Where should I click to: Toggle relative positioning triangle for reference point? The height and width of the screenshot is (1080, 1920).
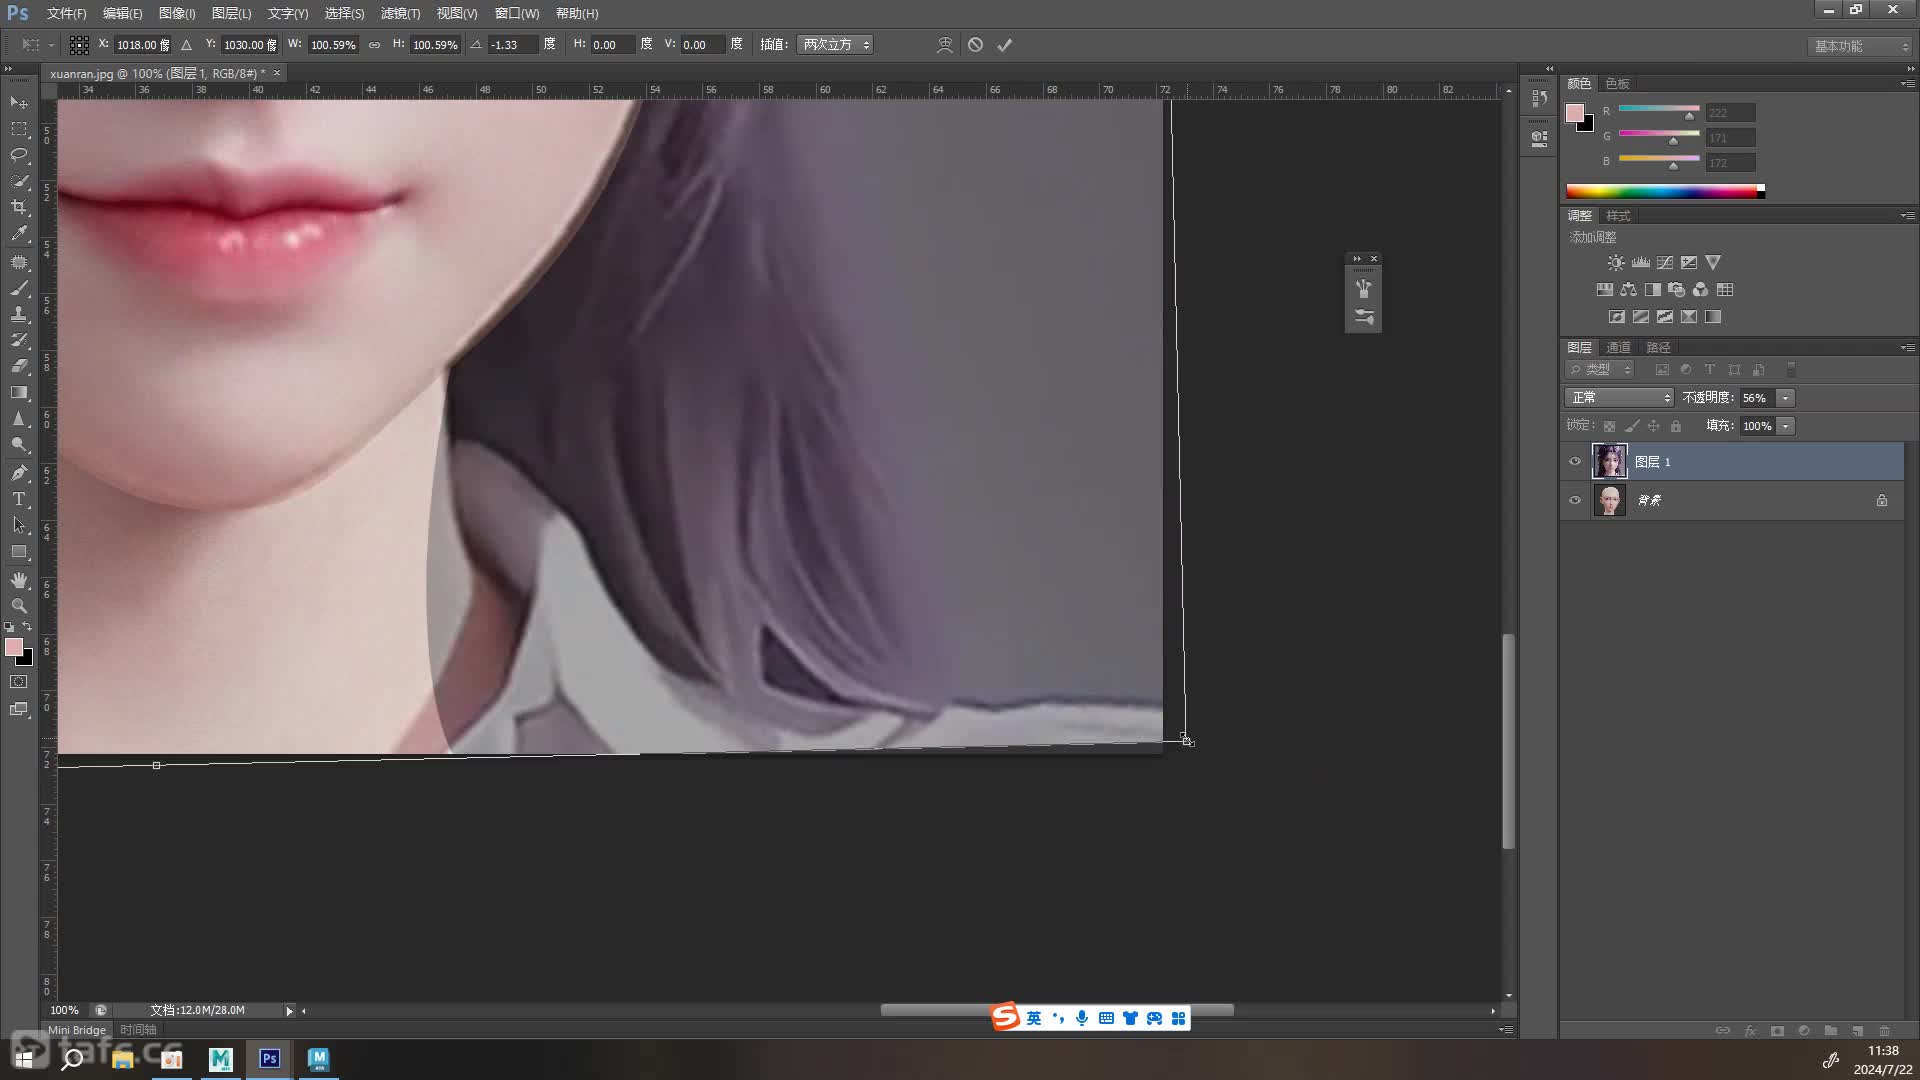[186, 45]
